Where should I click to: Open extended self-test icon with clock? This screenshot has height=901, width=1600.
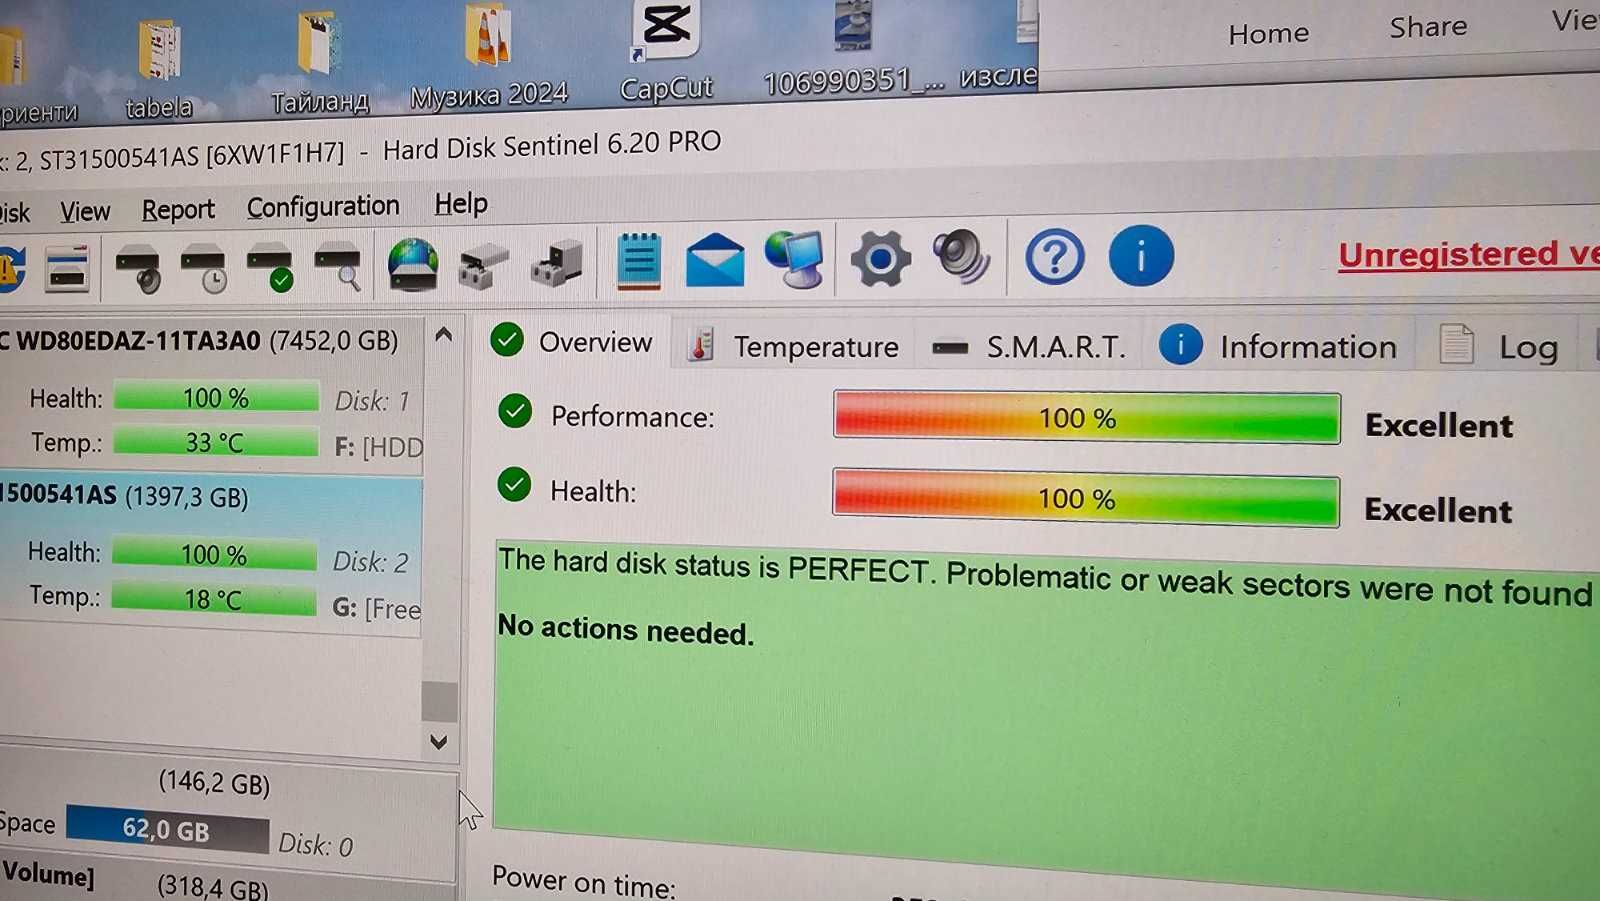pyautogui.click(x=204, y=268)
